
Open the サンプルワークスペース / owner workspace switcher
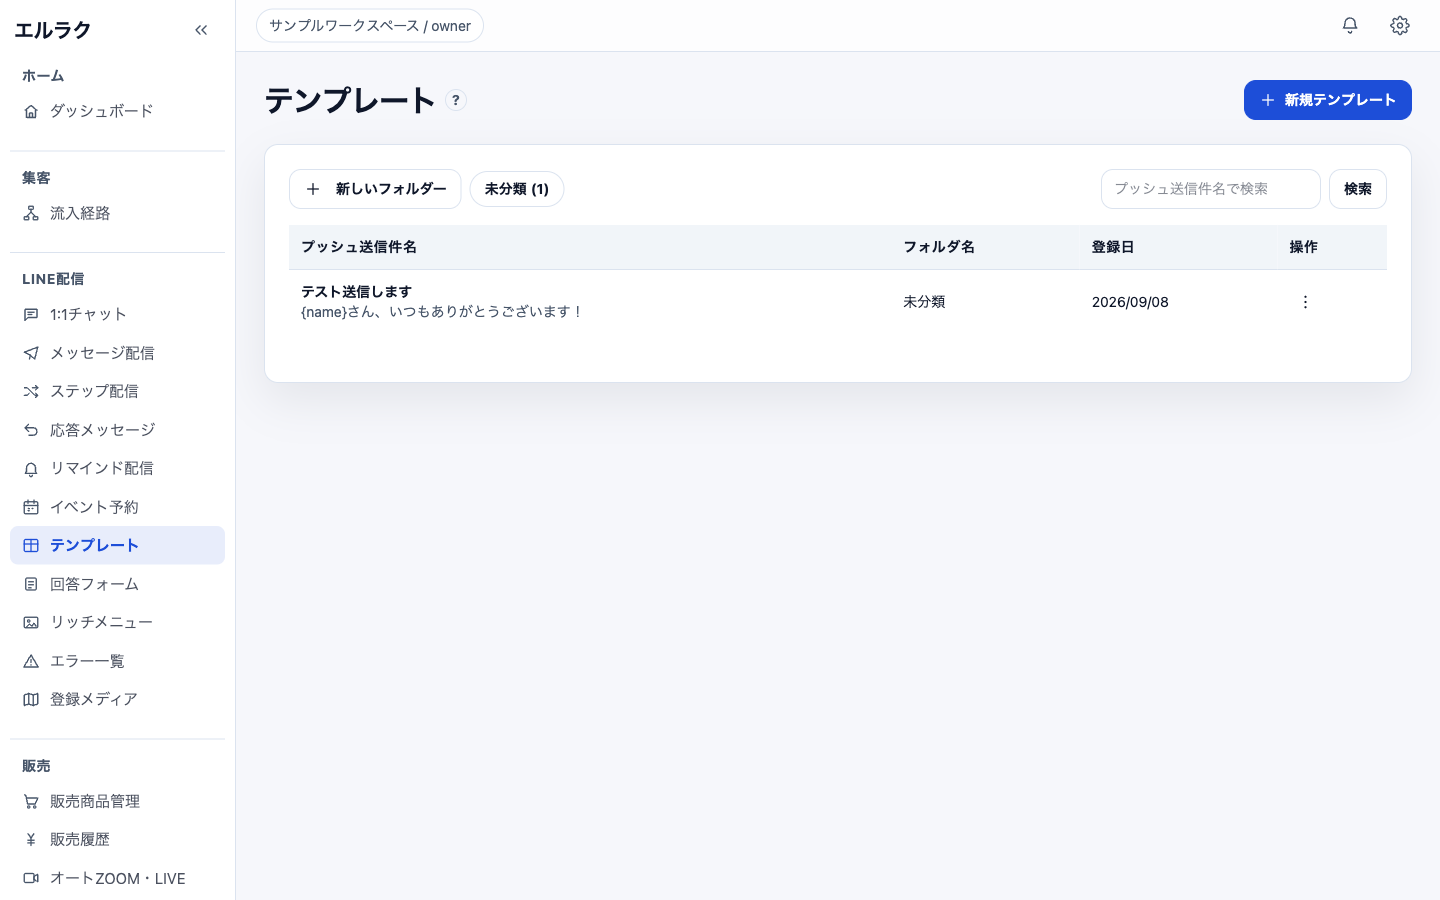click(370, 26)
